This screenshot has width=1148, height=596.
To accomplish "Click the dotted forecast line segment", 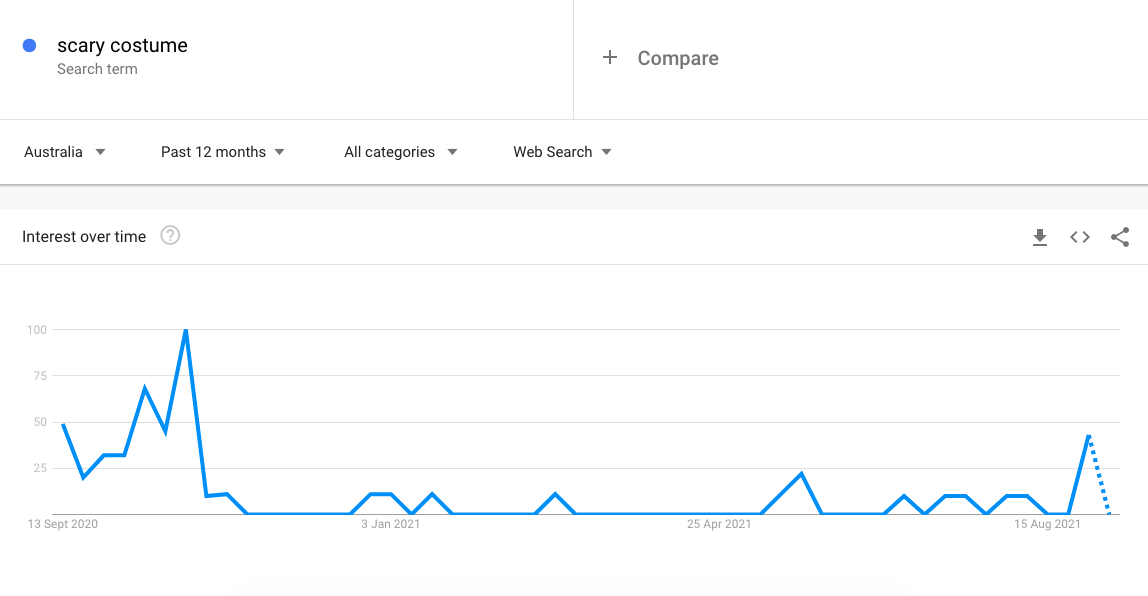I will point(1099,474).
